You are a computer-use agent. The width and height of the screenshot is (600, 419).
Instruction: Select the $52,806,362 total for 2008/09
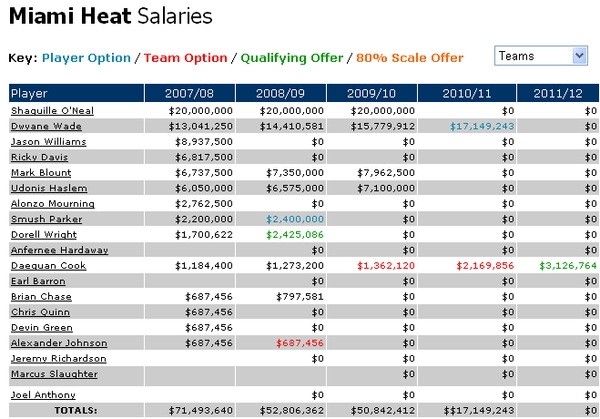[x=292, y=411]
